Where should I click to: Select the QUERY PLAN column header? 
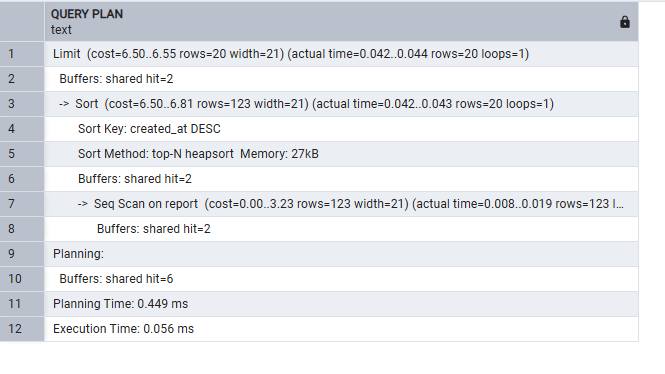tap(341, 22)
